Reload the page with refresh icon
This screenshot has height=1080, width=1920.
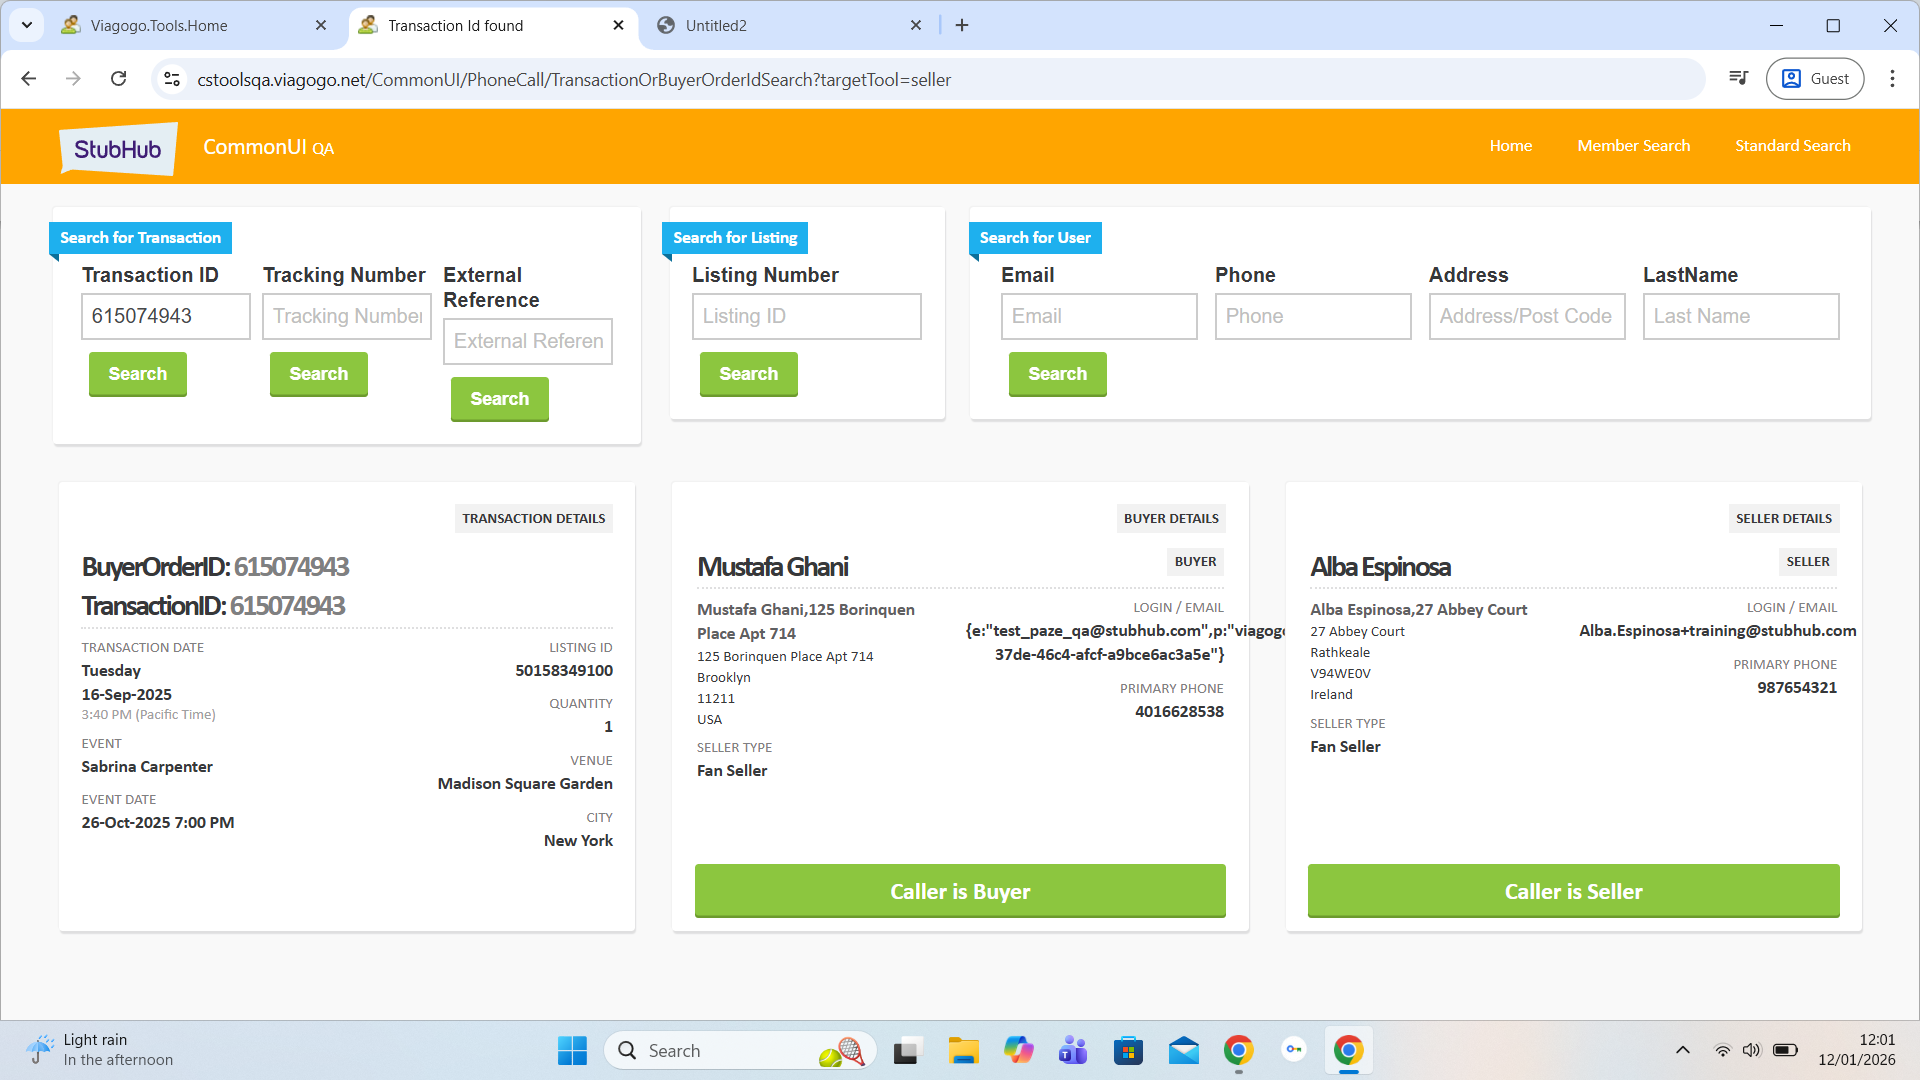118,79
